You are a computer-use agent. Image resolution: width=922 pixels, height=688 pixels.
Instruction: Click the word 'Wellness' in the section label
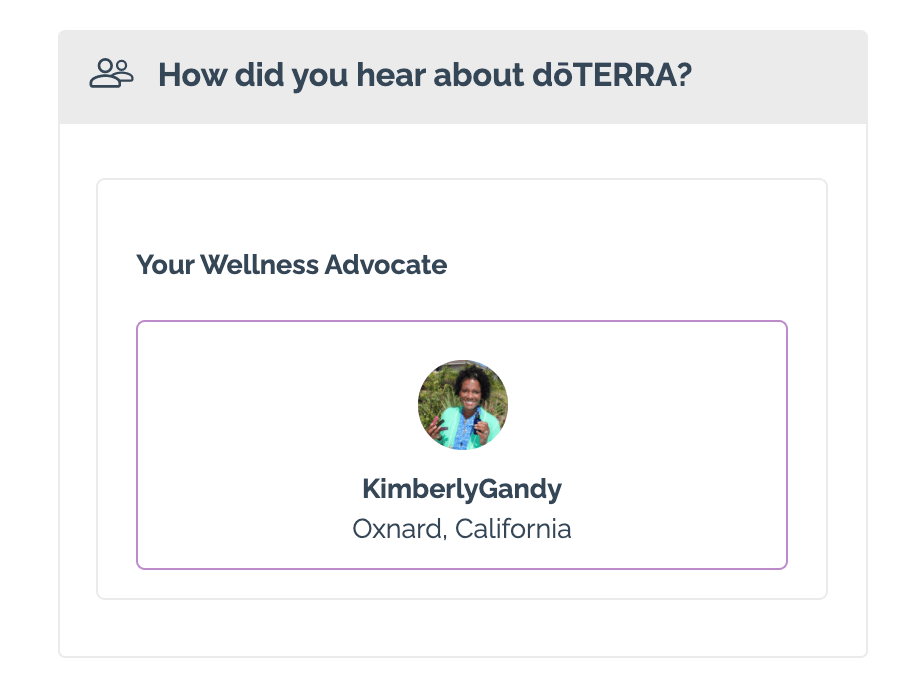259,265
